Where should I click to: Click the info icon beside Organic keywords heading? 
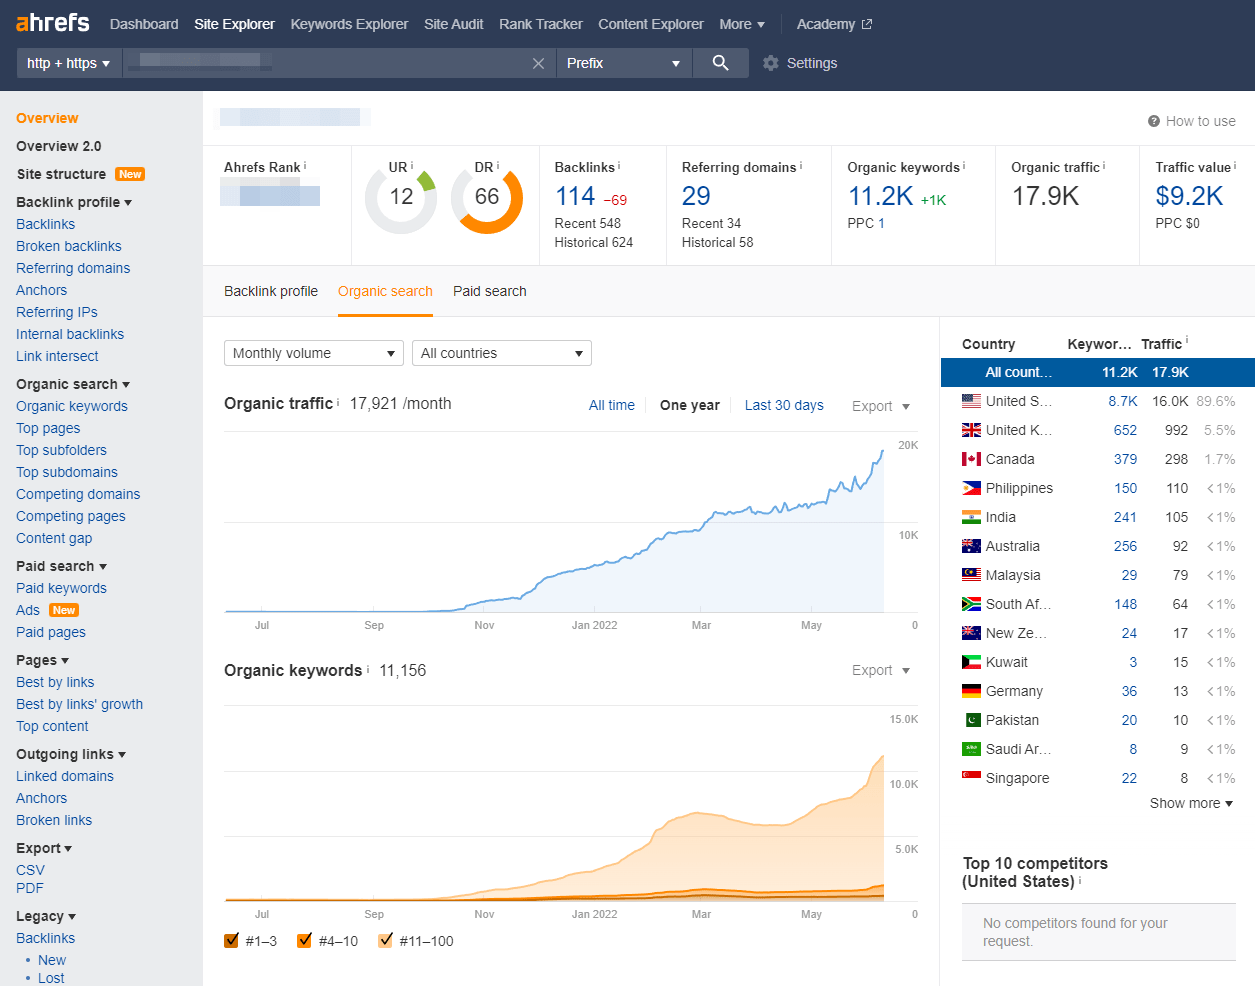pos(368,669)
